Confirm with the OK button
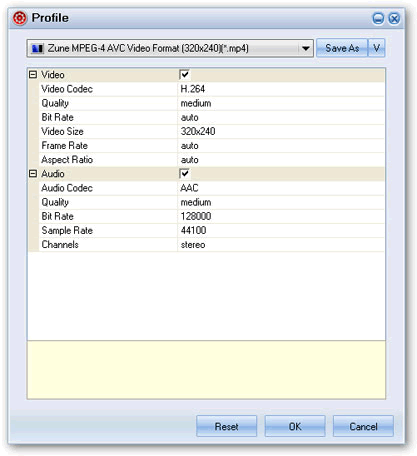The width and height of the screenshot is (417, 456). 295,426
